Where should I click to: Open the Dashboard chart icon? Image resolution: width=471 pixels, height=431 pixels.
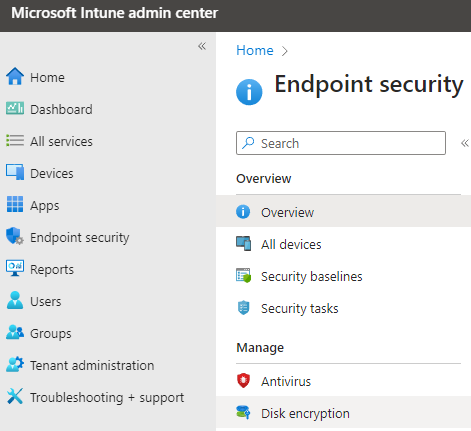pos(15,108)
